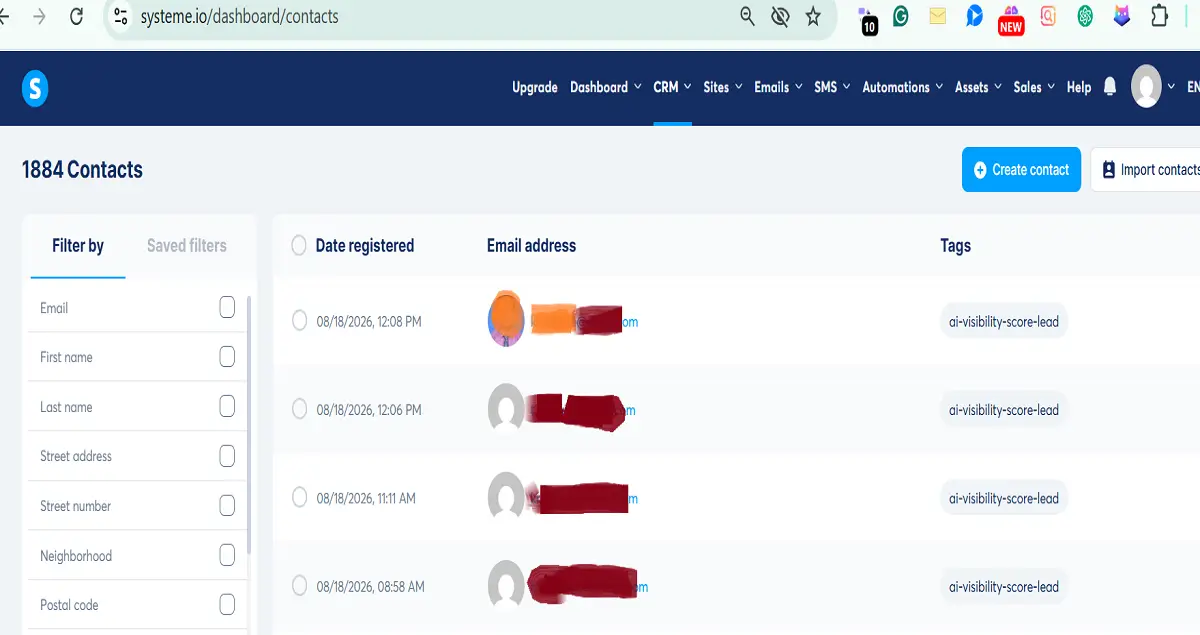This screenshot has width=1200, height=635.
Task: Open Help in the top navigation
Action: [1079, 87]
